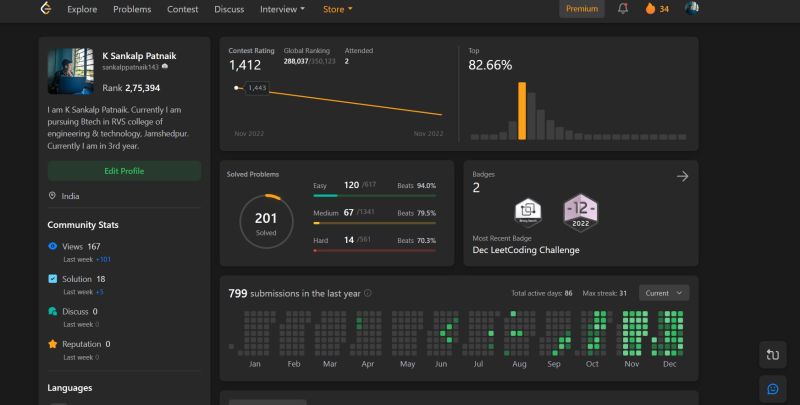The width and height of the screenshot is (800, 405).
Task: Click the Global Ranking 288,037 value
Action: pos(296,61)
